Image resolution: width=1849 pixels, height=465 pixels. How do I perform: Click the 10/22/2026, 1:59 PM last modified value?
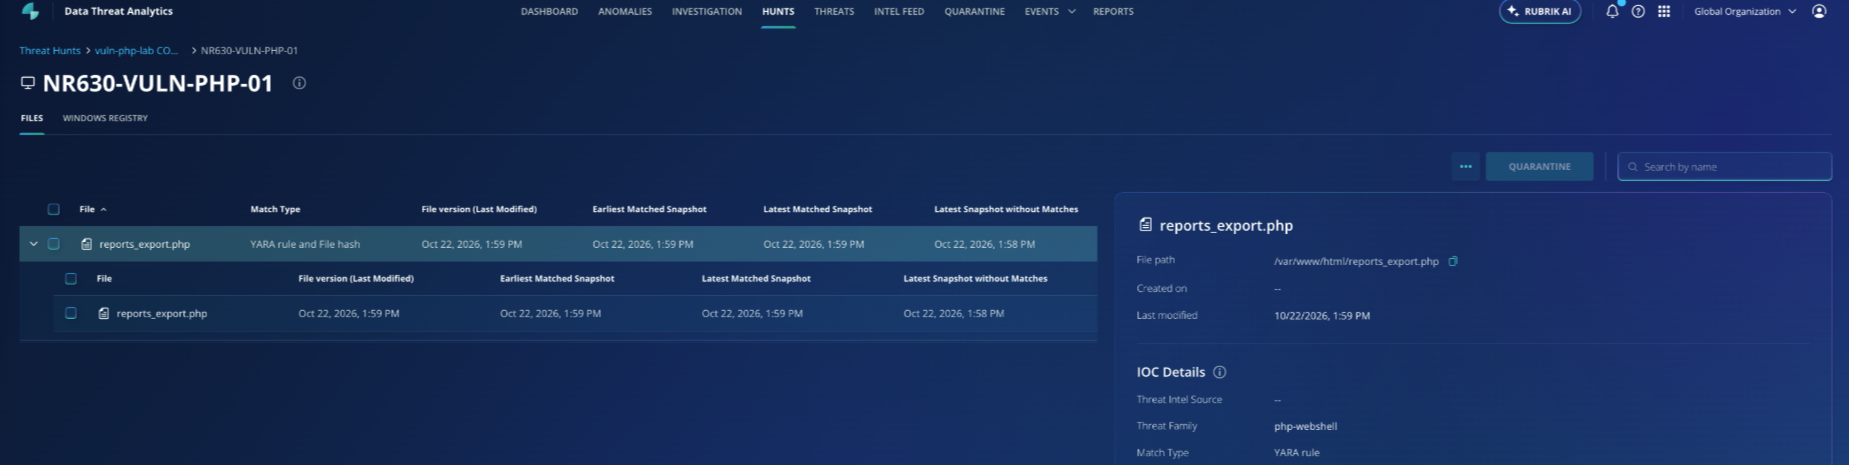point(1322,315)
